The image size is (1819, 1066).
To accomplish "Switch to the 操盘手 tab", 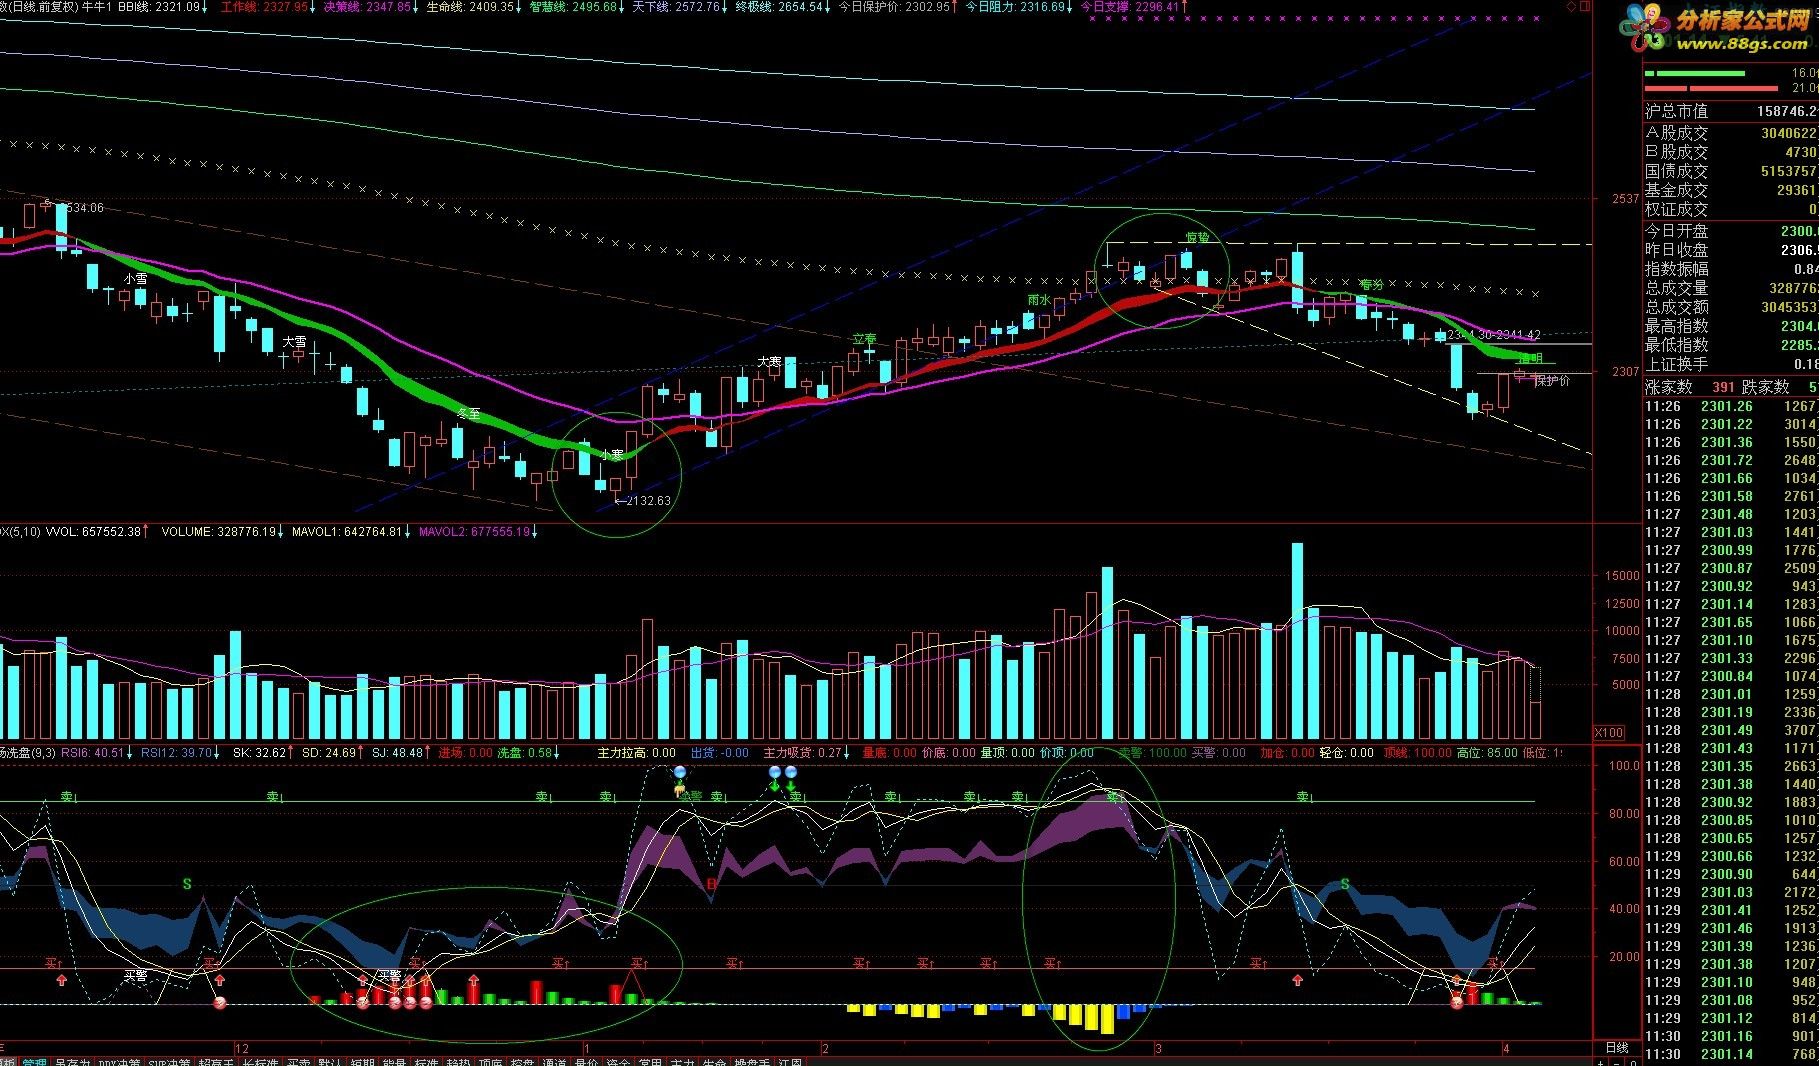I will (x=752, y=1062).
